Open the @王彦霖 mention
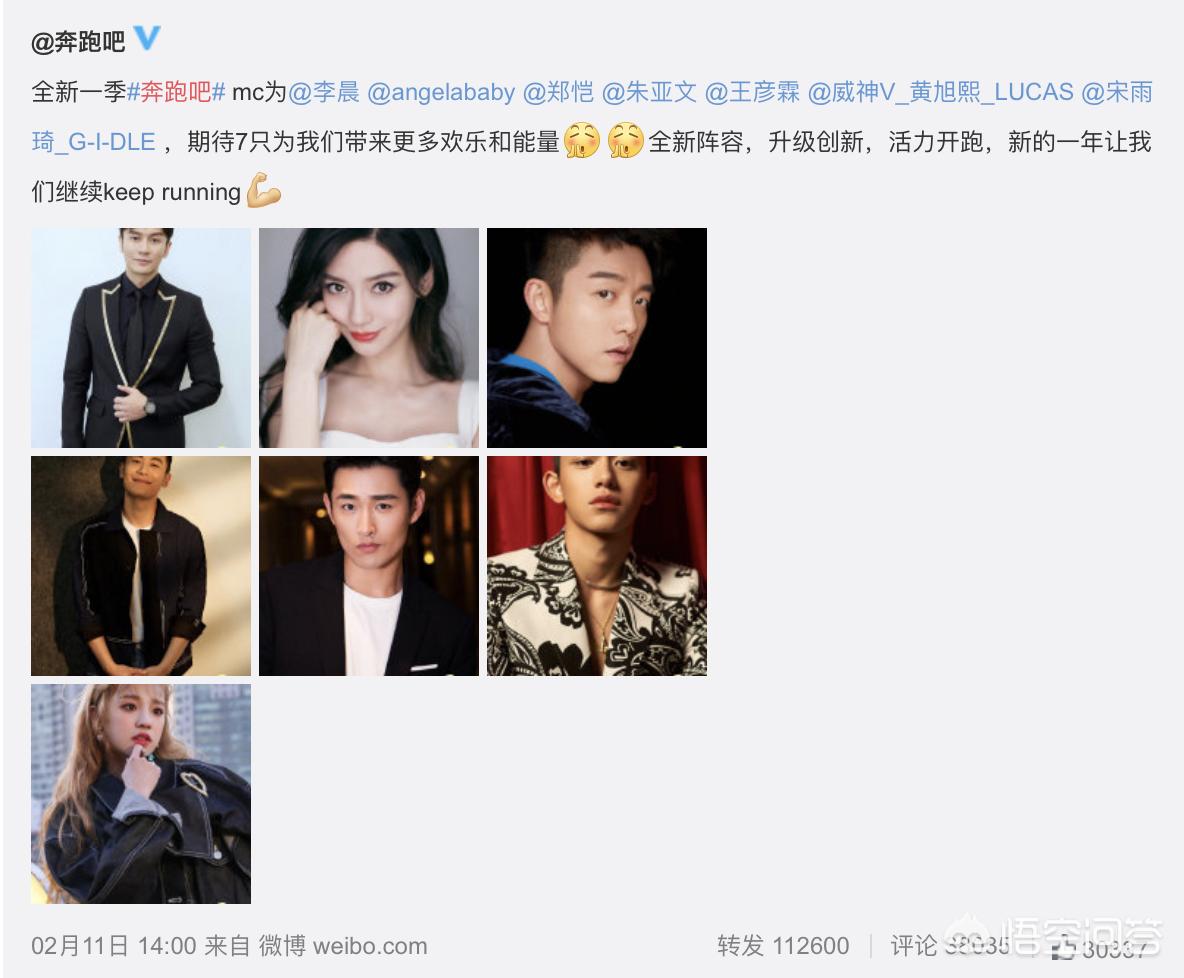This screenshot has width=1184, height=978. coord(752,92)
